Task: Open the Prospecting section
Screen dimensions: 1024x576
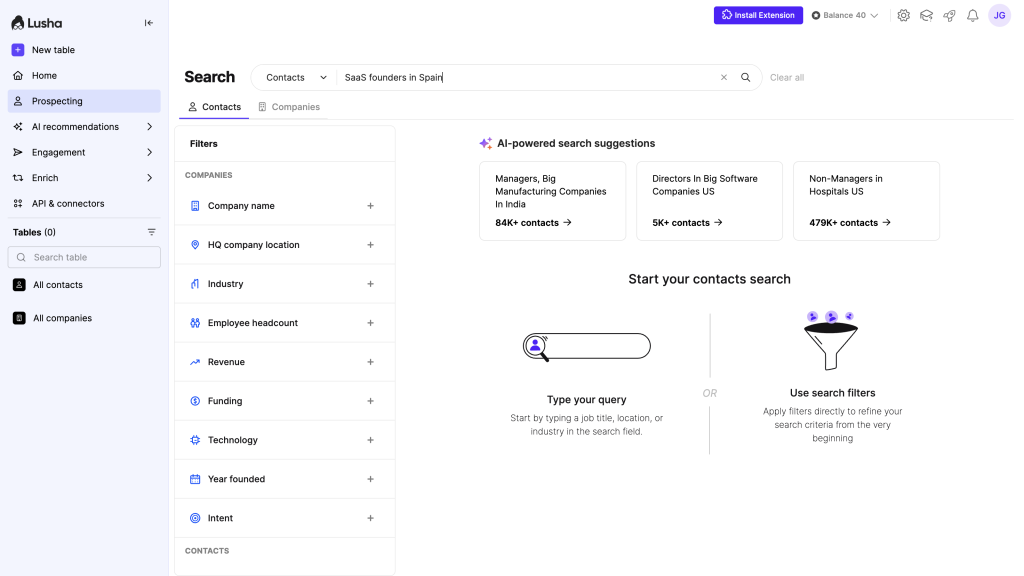Action: pos(84,101)
